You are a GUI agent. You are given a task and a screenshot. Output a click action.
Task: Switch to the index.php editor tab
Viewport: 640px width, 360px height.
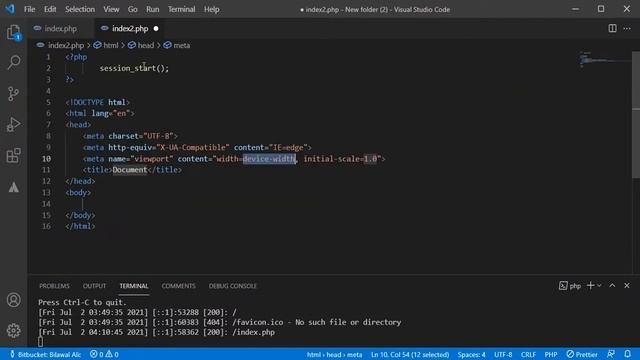coord(60,28)
